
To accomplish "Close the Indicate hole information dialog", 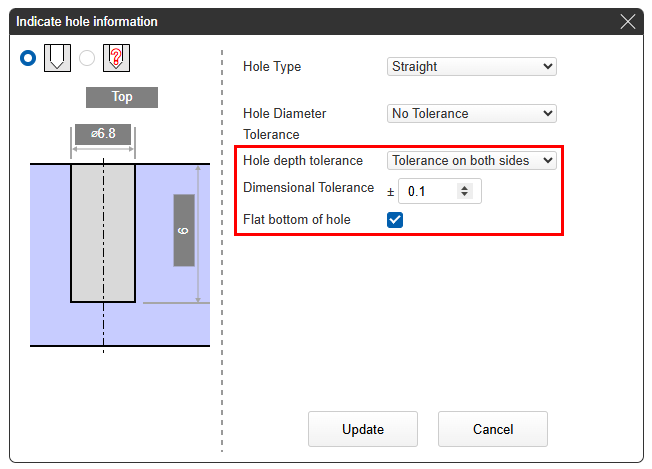I will pos(628,22).
